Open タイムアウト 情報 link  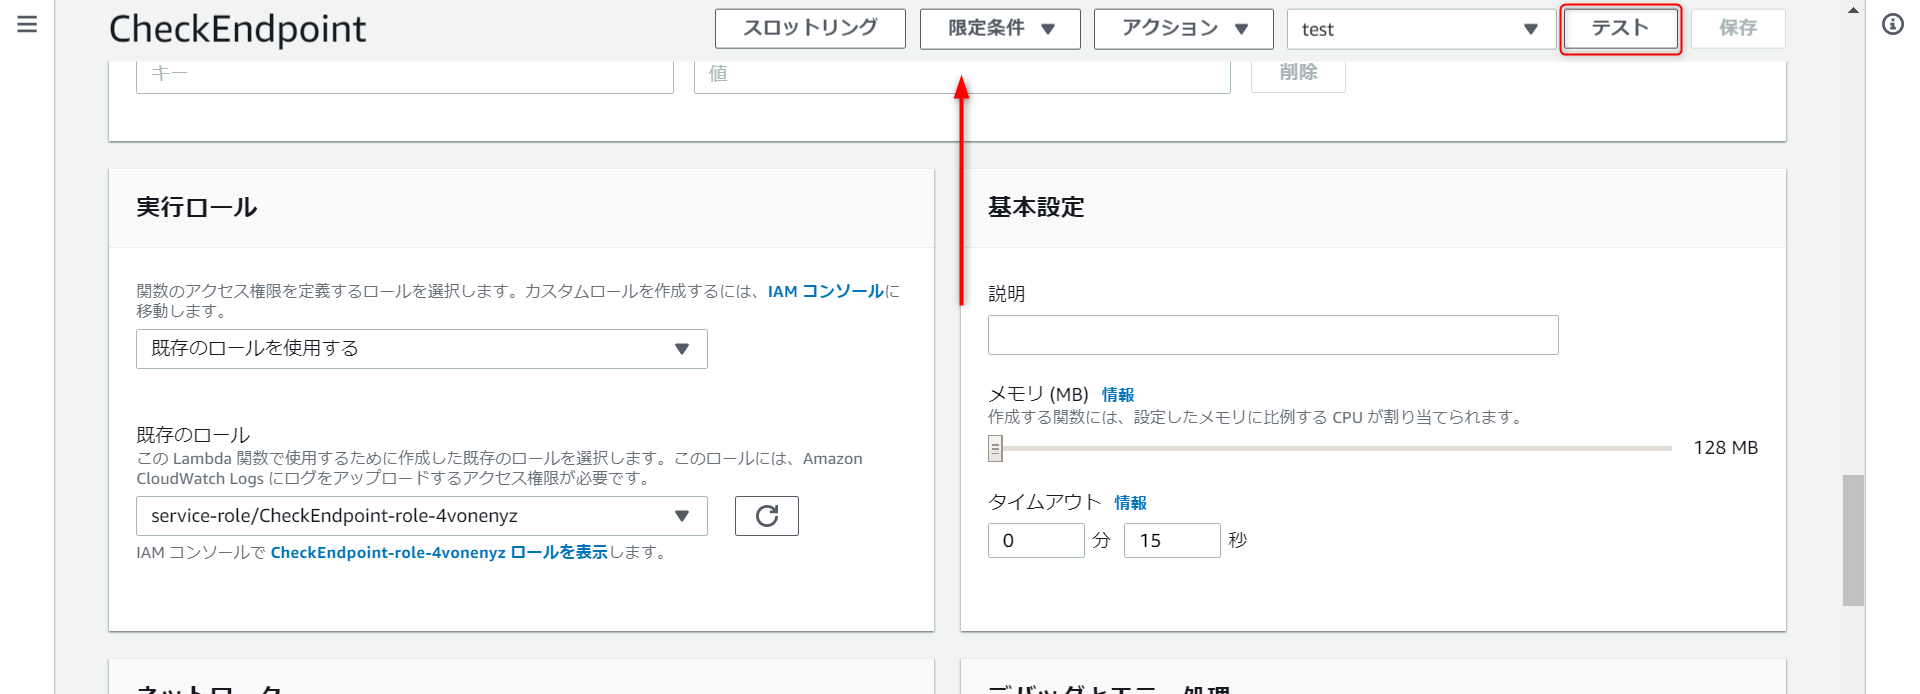tap(1131, 503)
